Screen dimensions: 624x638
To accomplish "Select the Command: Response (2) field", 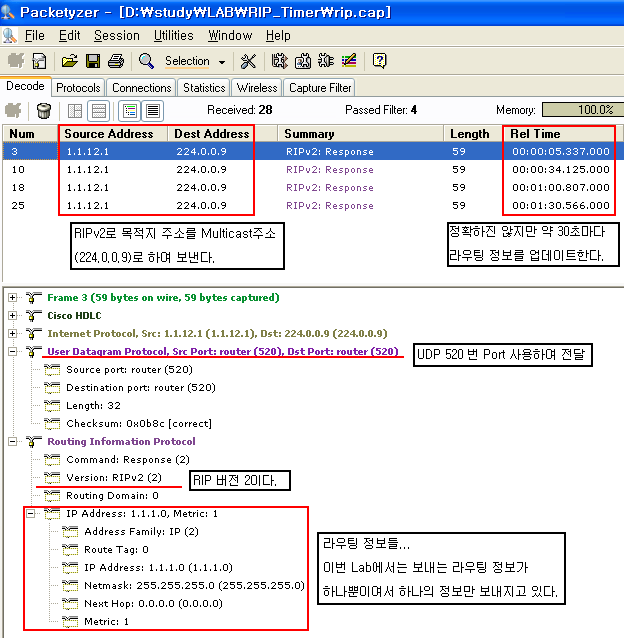I will point(128,460).
